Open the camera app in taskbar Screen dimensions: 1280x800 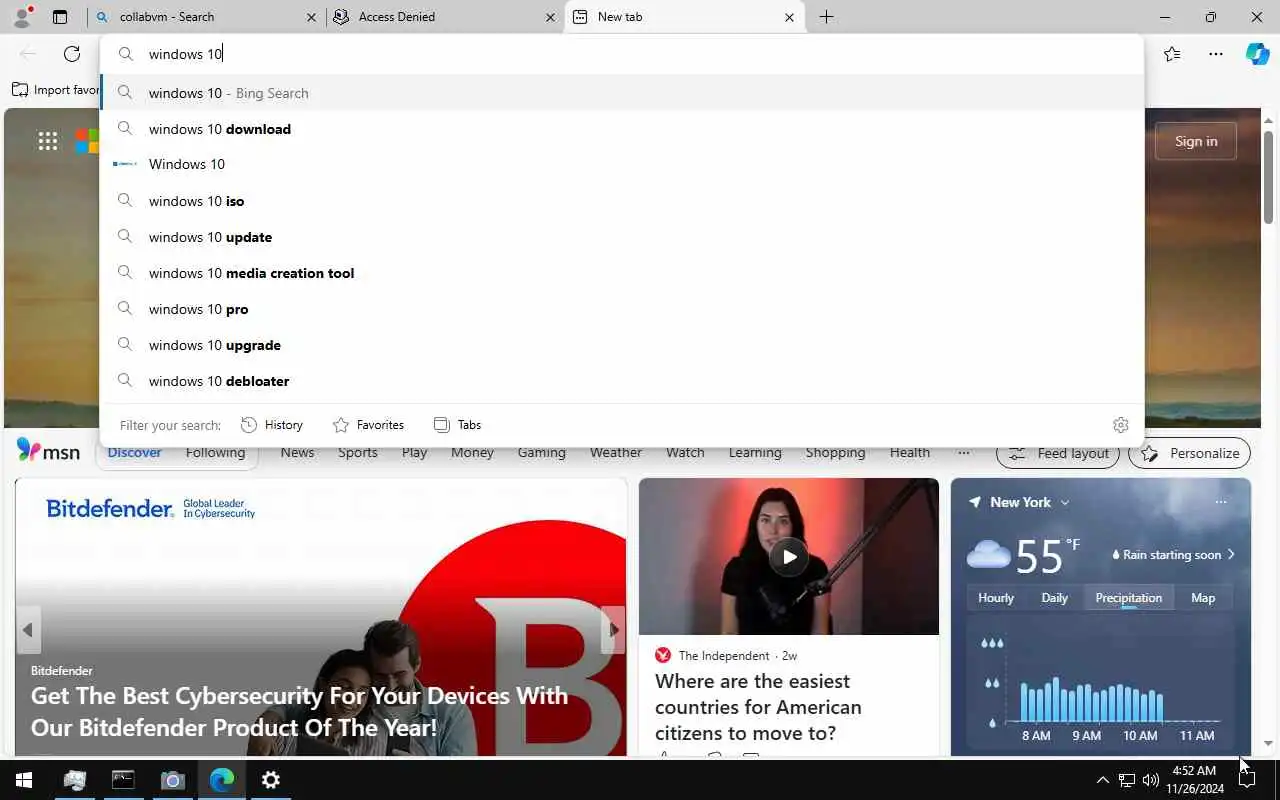pyautogui.click(x=172, y=780)
